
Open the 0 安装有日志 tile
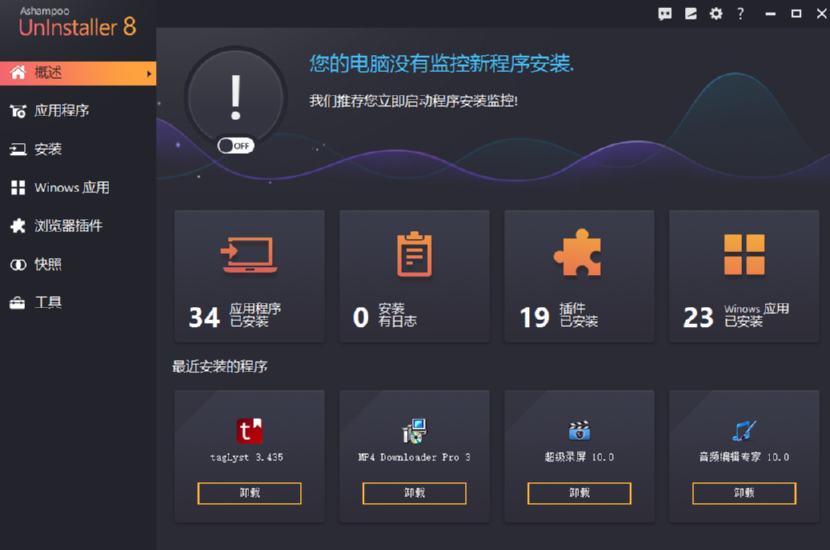pyautogui.click(x=414, y=276)
